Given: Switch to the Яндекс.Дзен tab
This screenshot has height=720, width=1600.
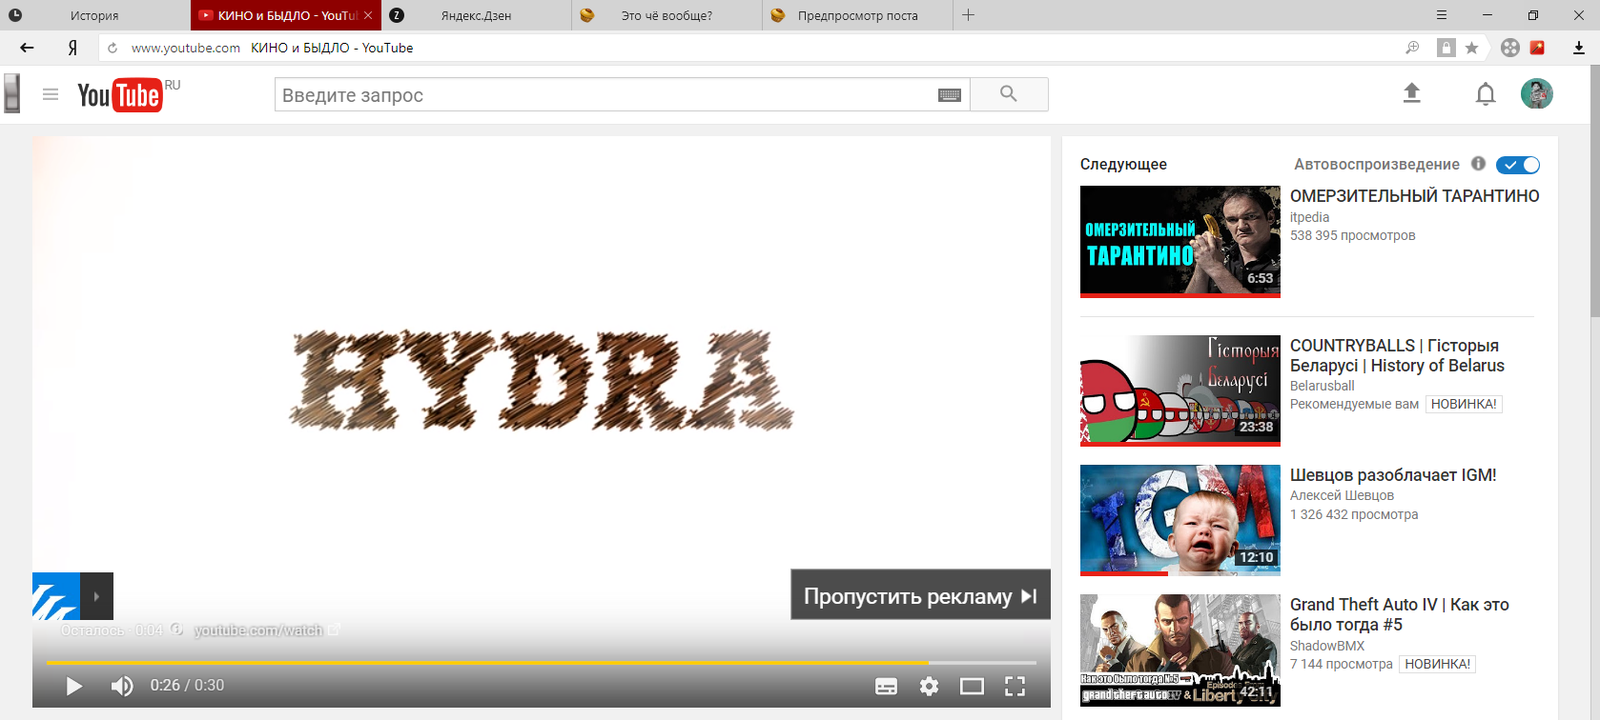Looking at the screenshot, I should coord(476,15).
